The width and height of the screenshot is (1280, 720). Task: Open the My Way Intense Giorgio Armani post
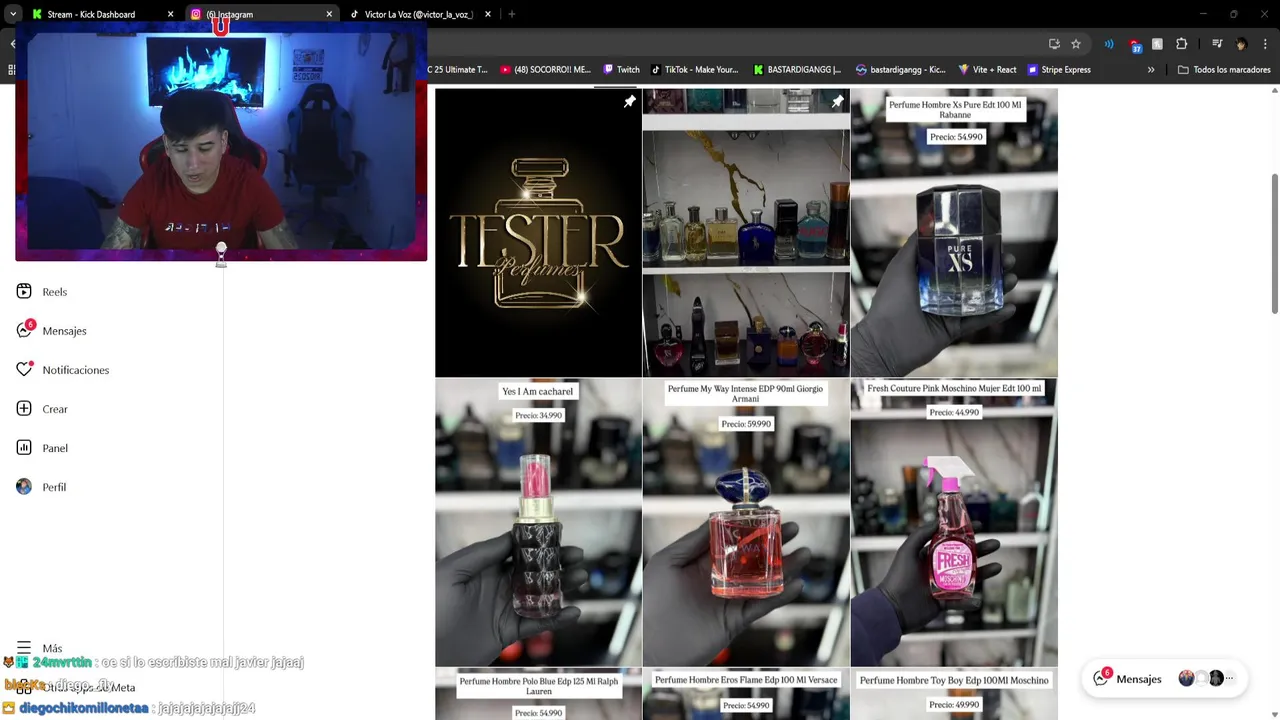[x=746, y=522]
